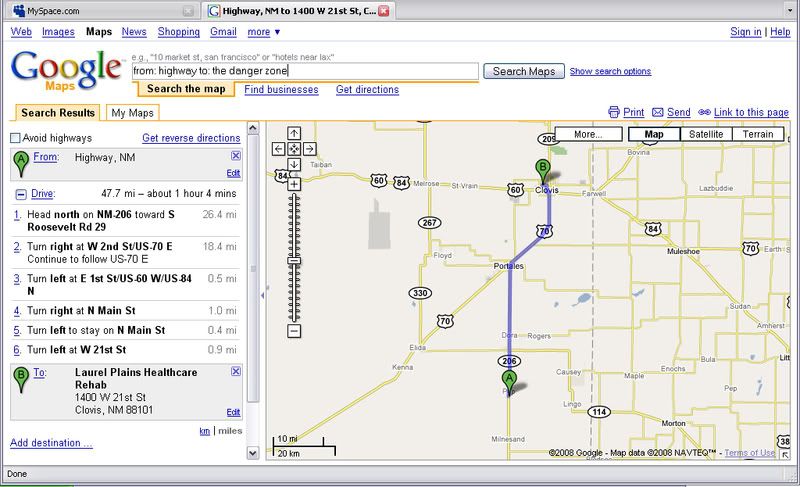Enable the Avoid highways checkbox

(15, 138)
